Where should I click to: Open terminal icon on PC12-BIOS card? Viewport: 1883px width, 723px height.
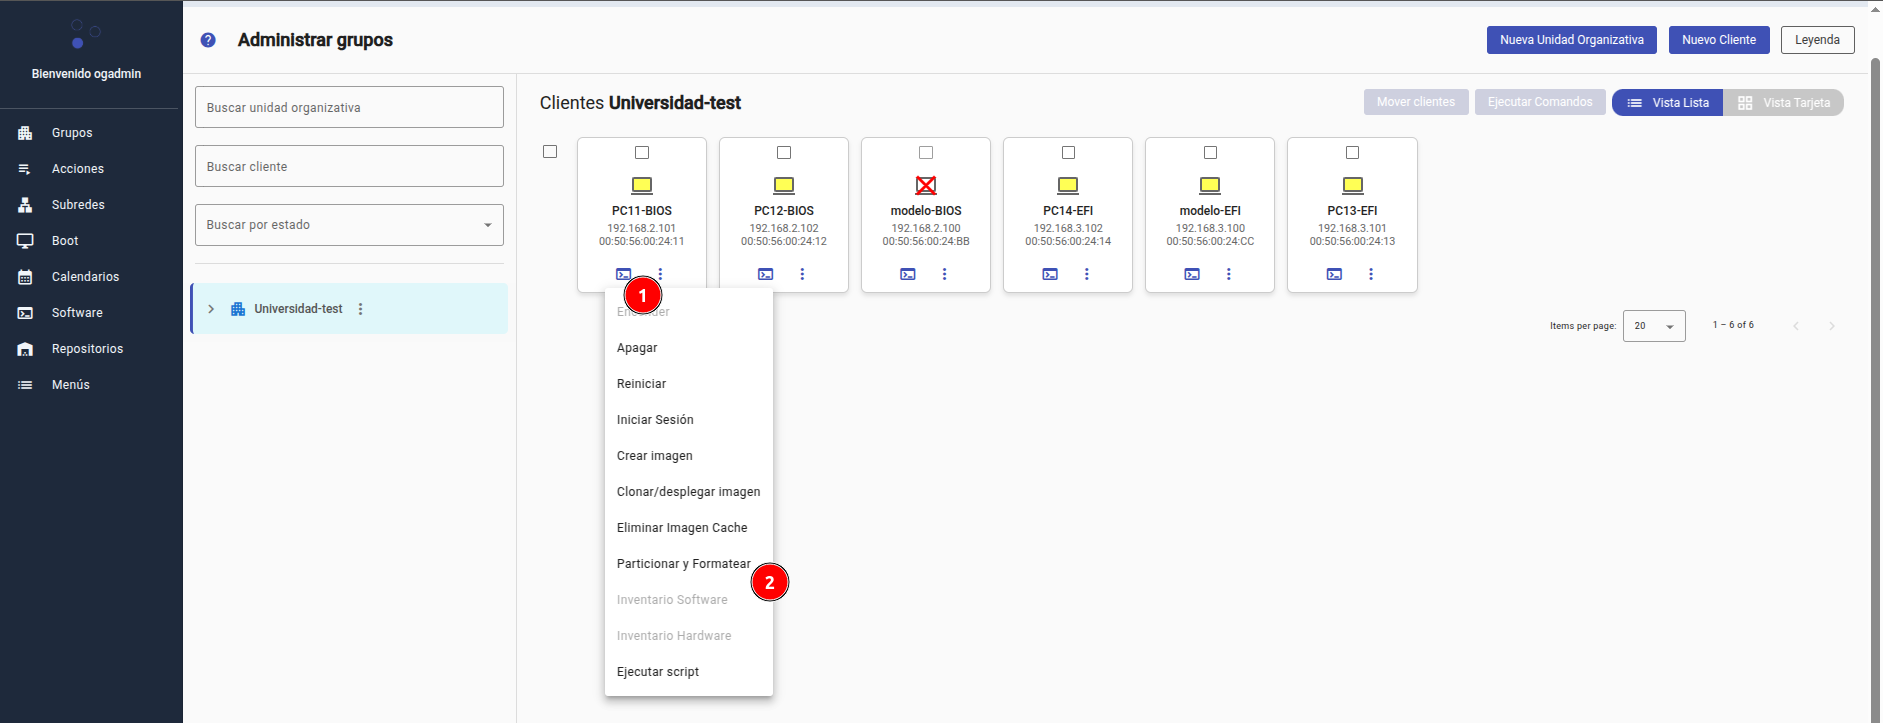pyautogui.click(x=765, y=274)
